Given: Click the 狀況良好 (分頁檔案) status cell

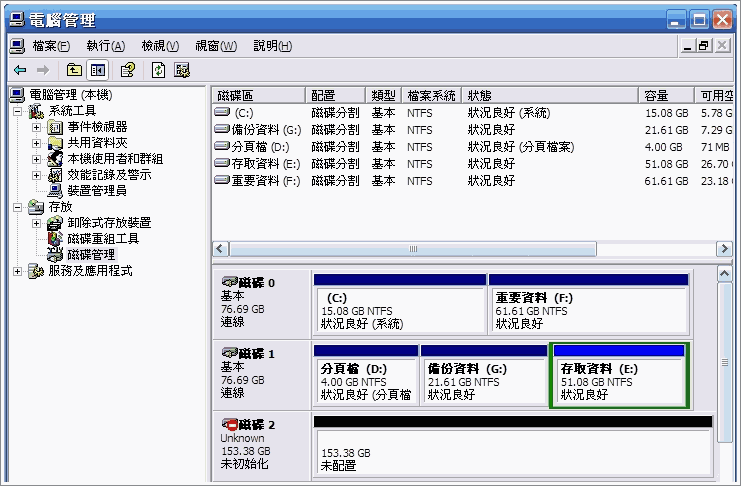Looking at the screenshot, I should pyautogui.click(x=521, y=147).
